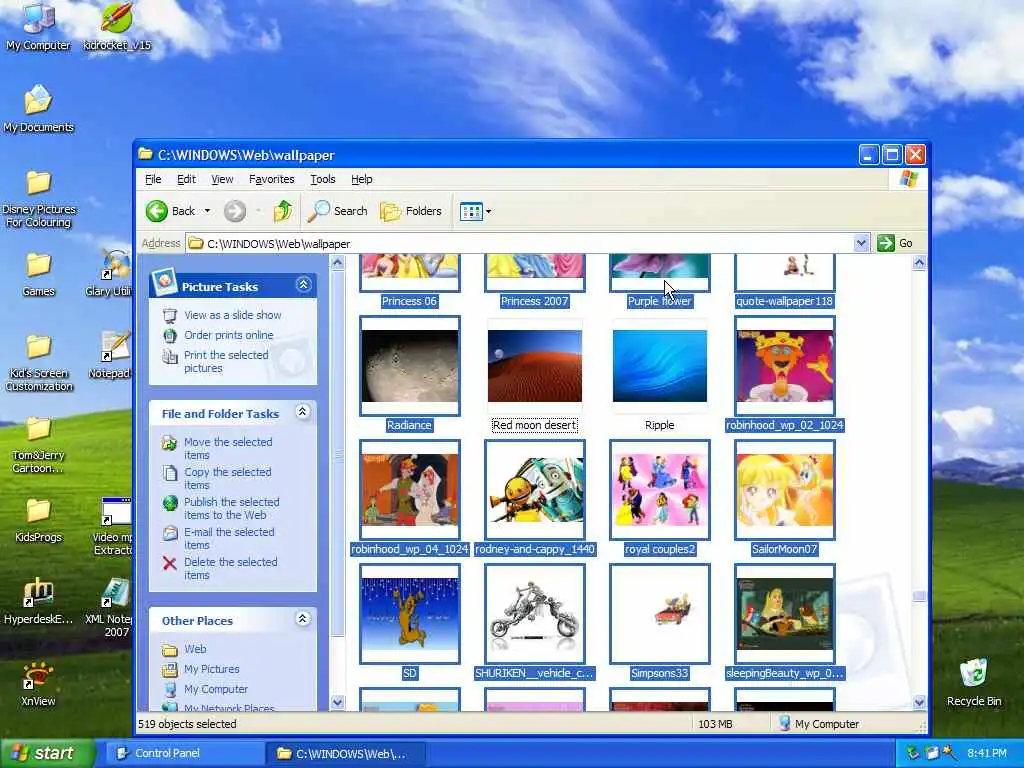The height and width of the screenshot is (768, 1024).
Task: Click View as a slide show
Action: pyautogui.click(x=232, y=315)
